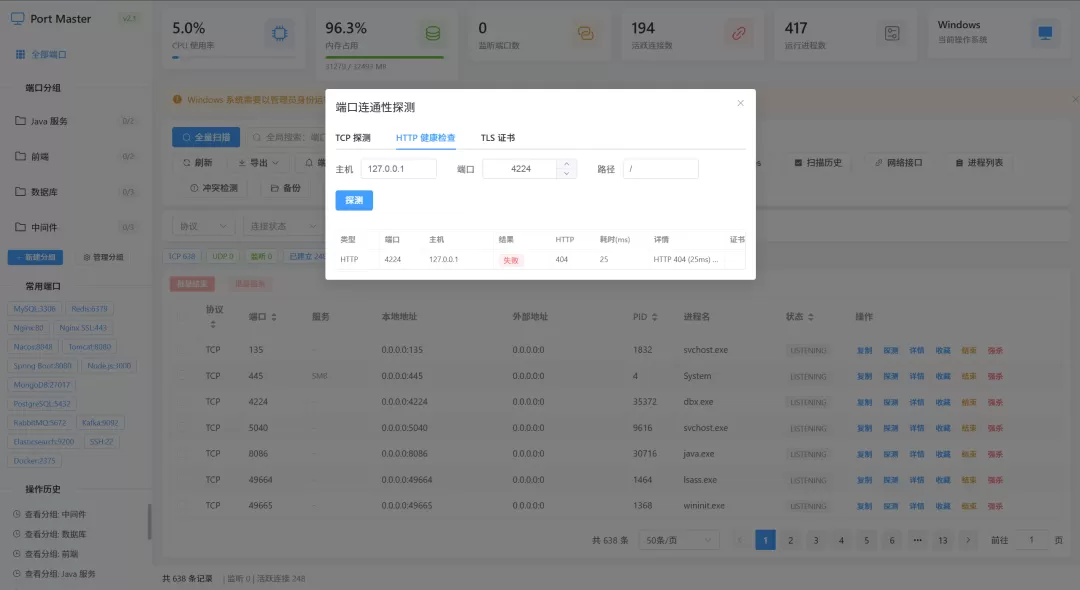This screenshot has height=590, width=1080.
Task: Increase the port with the up stepper arrow
Action: coord(566,164)
